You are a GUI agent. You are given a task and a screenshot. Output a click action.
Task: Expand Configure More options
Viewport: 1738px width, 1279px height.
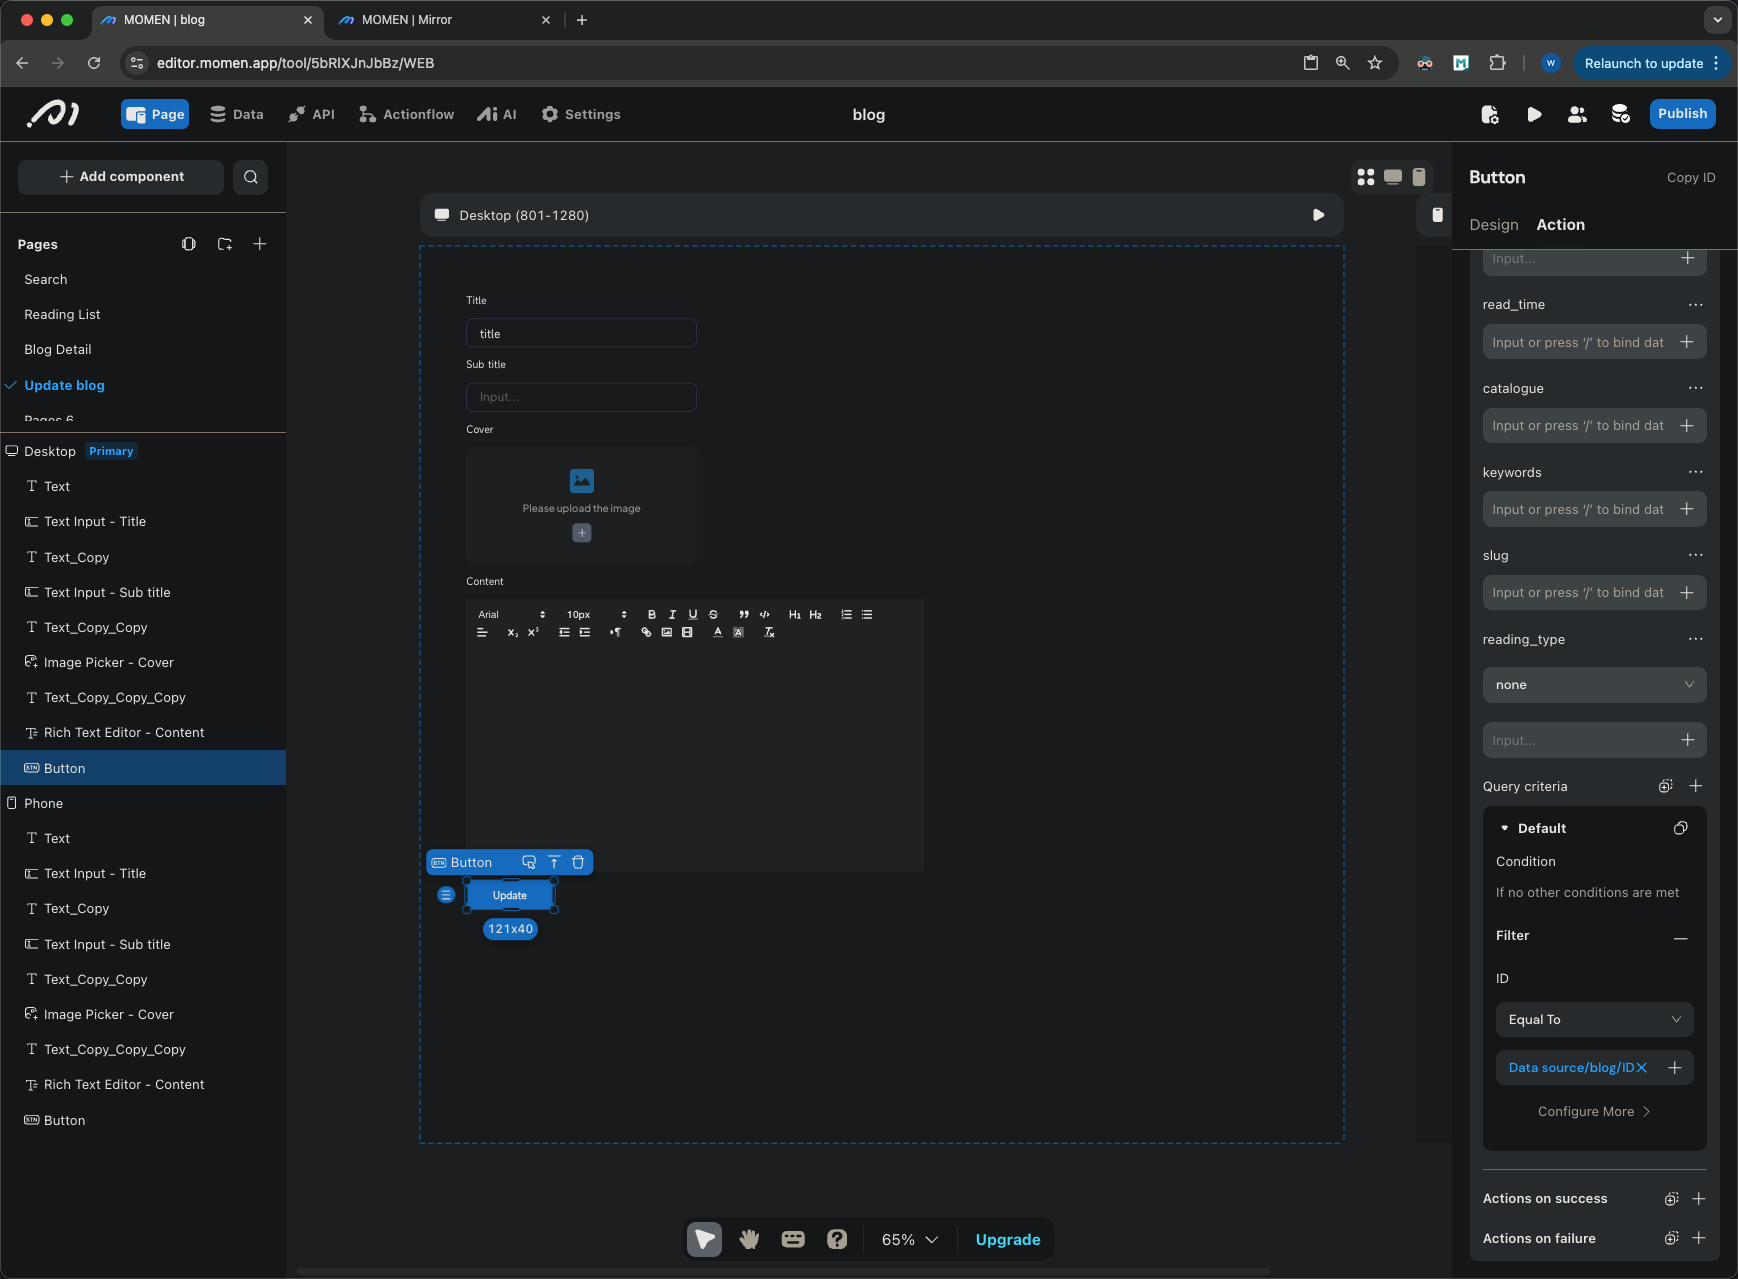pos(1594,1112)
